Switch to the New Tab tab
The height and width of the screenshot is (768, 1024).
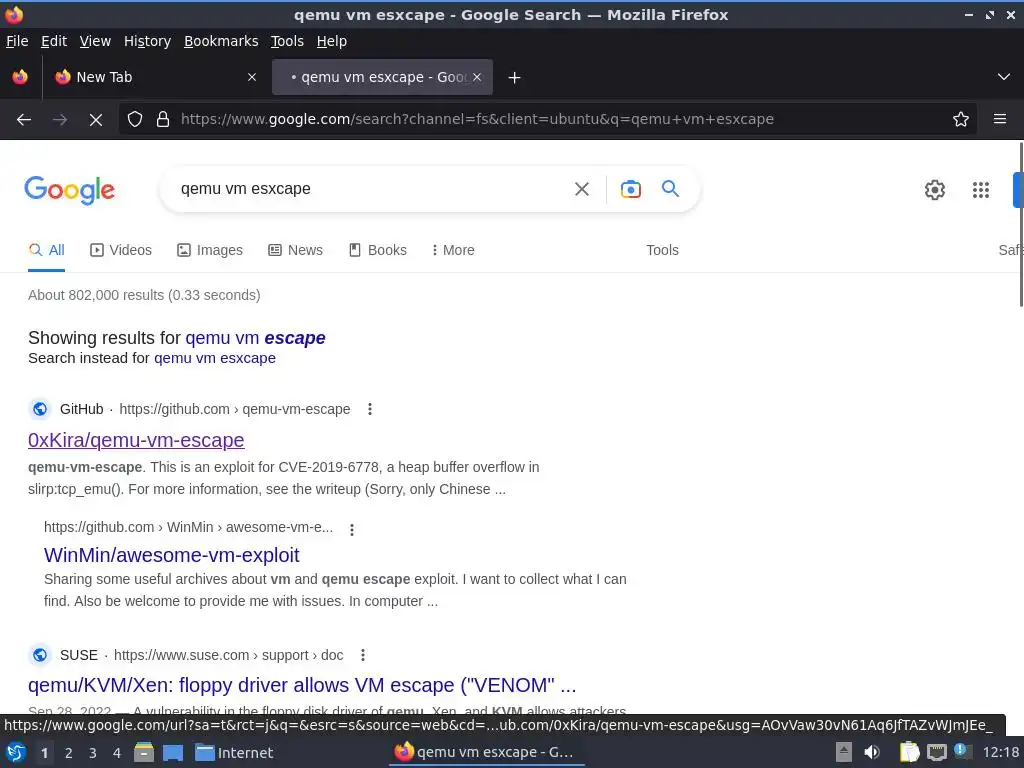pyautogui.click(x=155, y=77)
